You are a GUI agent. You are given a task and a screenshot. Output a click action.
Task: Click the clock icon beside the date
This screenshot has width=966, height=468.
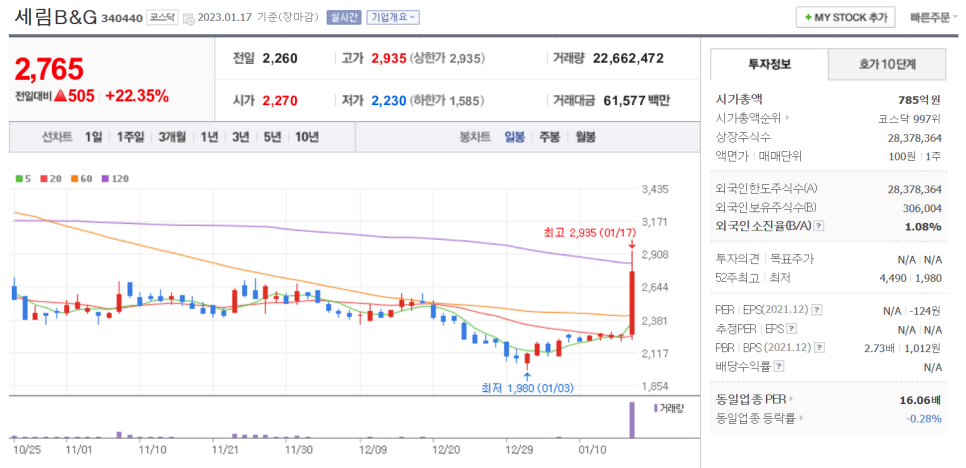pyautogui.click(x=189, y=18)
